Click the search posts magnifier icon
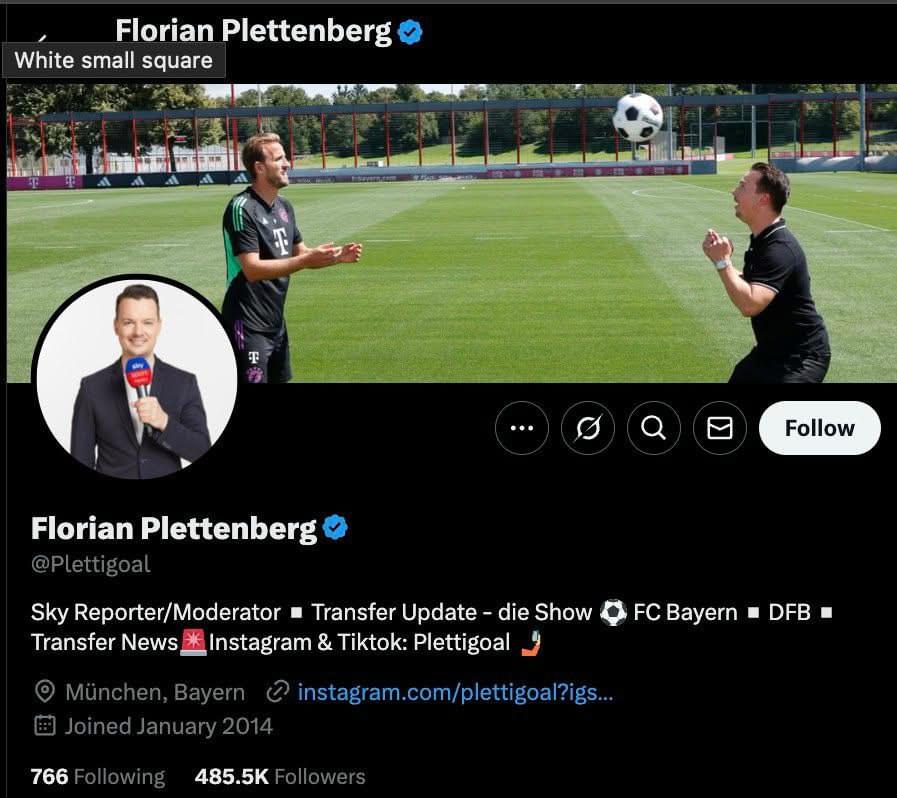Viewport: 897px width, 798px height. [653, 428]
